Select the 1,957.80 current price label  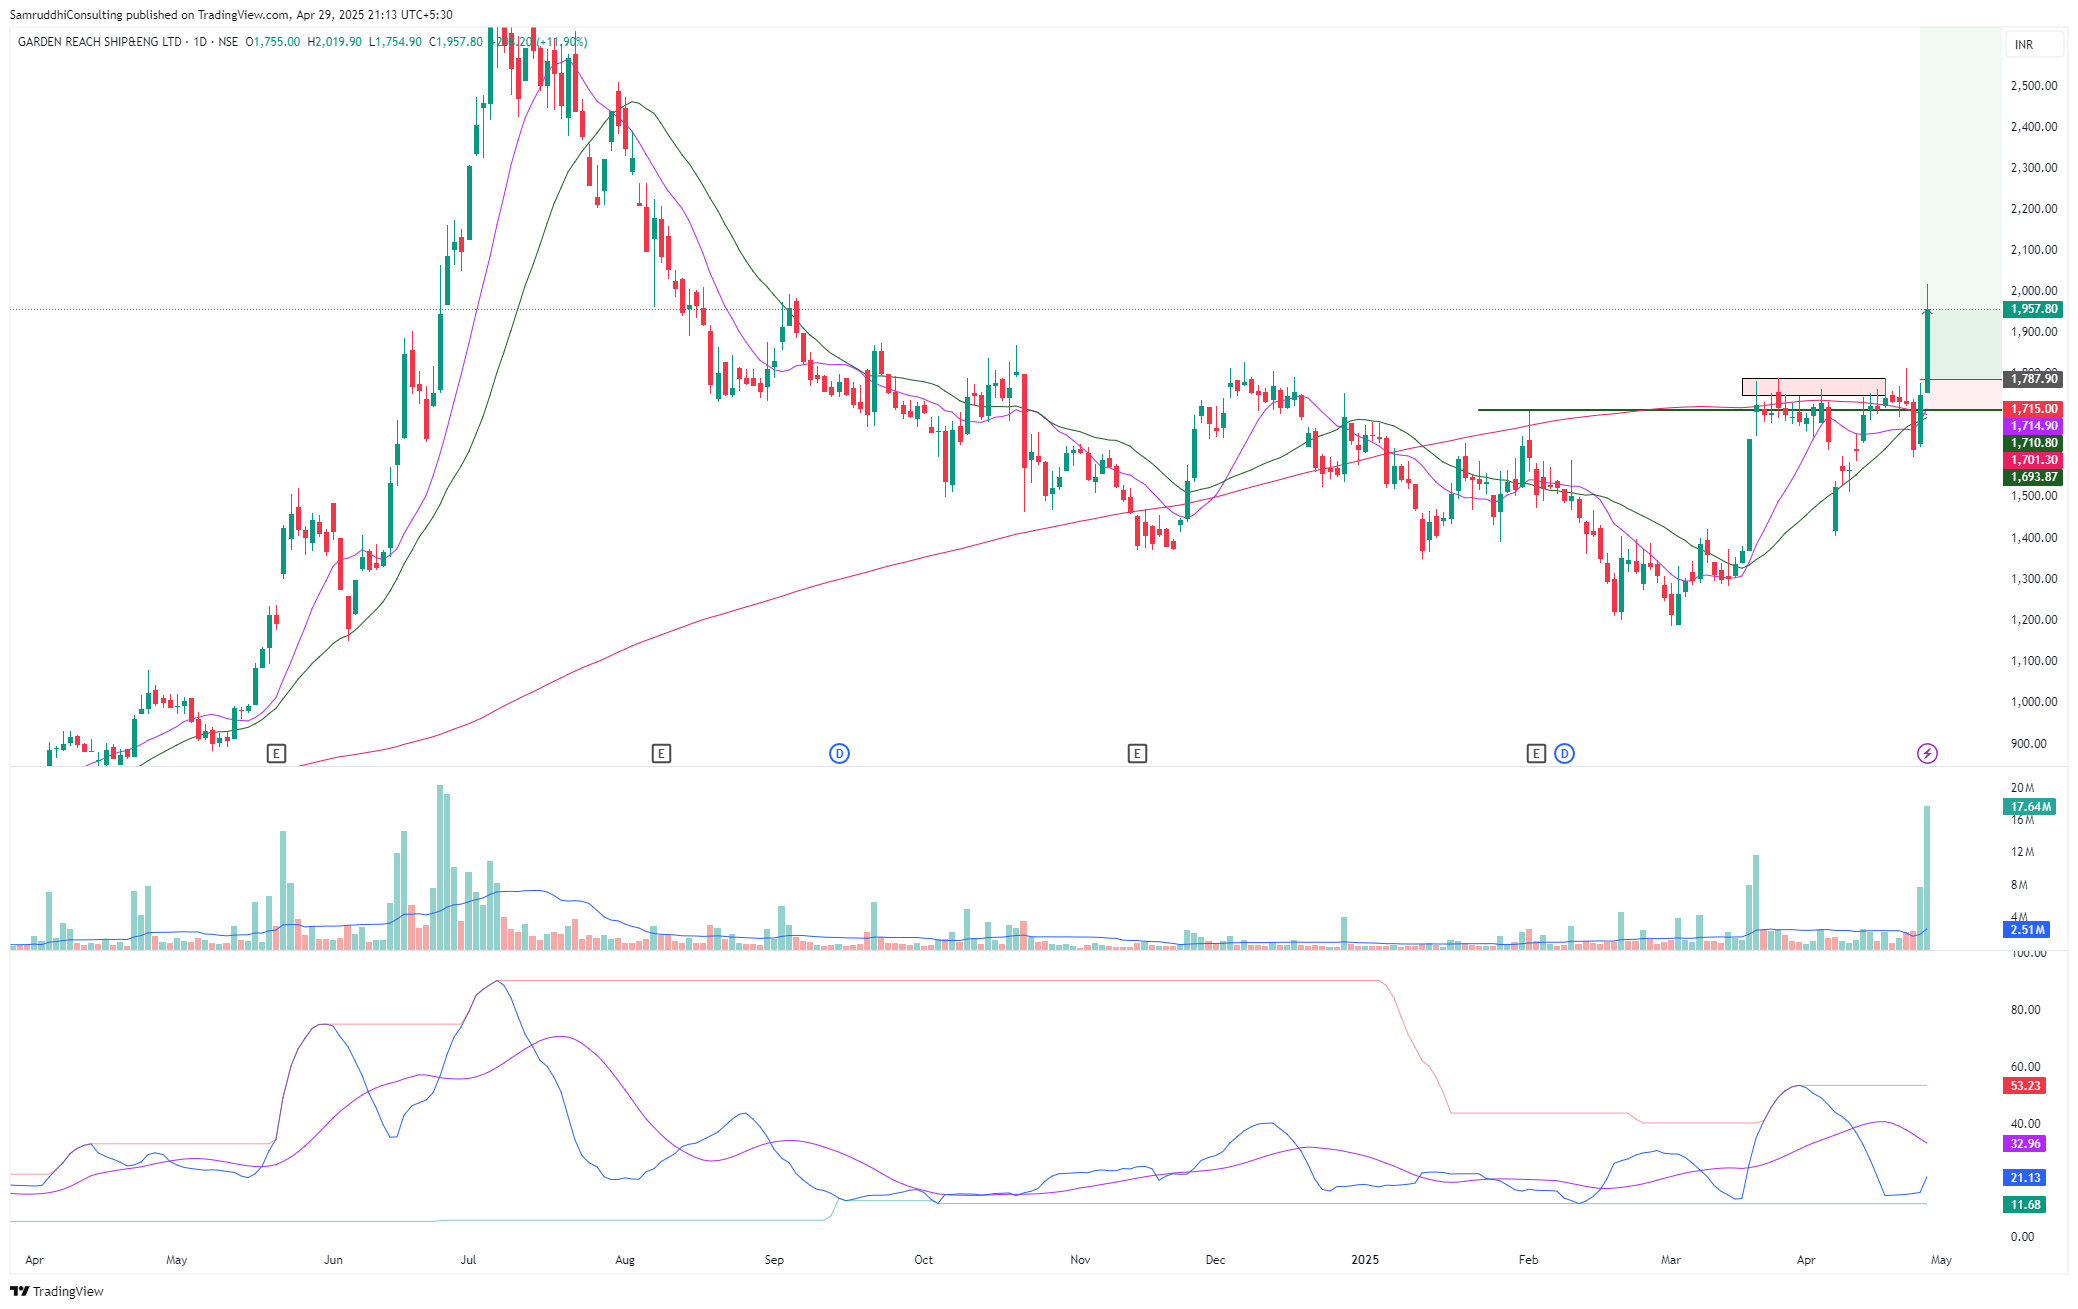[2034, 309]
